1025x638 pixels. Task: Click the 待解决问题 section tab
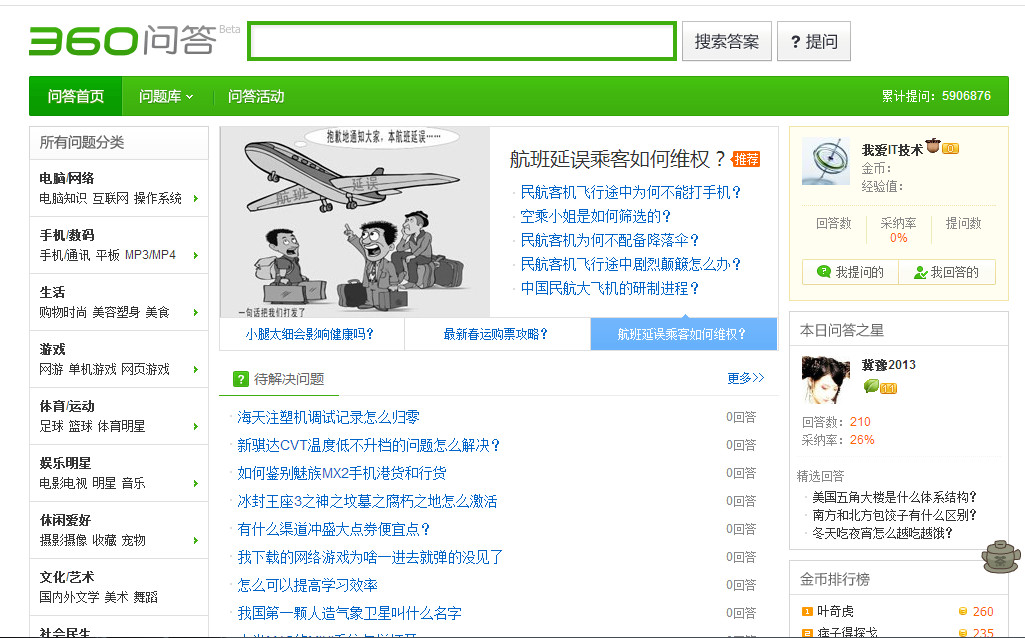point(279,379)
